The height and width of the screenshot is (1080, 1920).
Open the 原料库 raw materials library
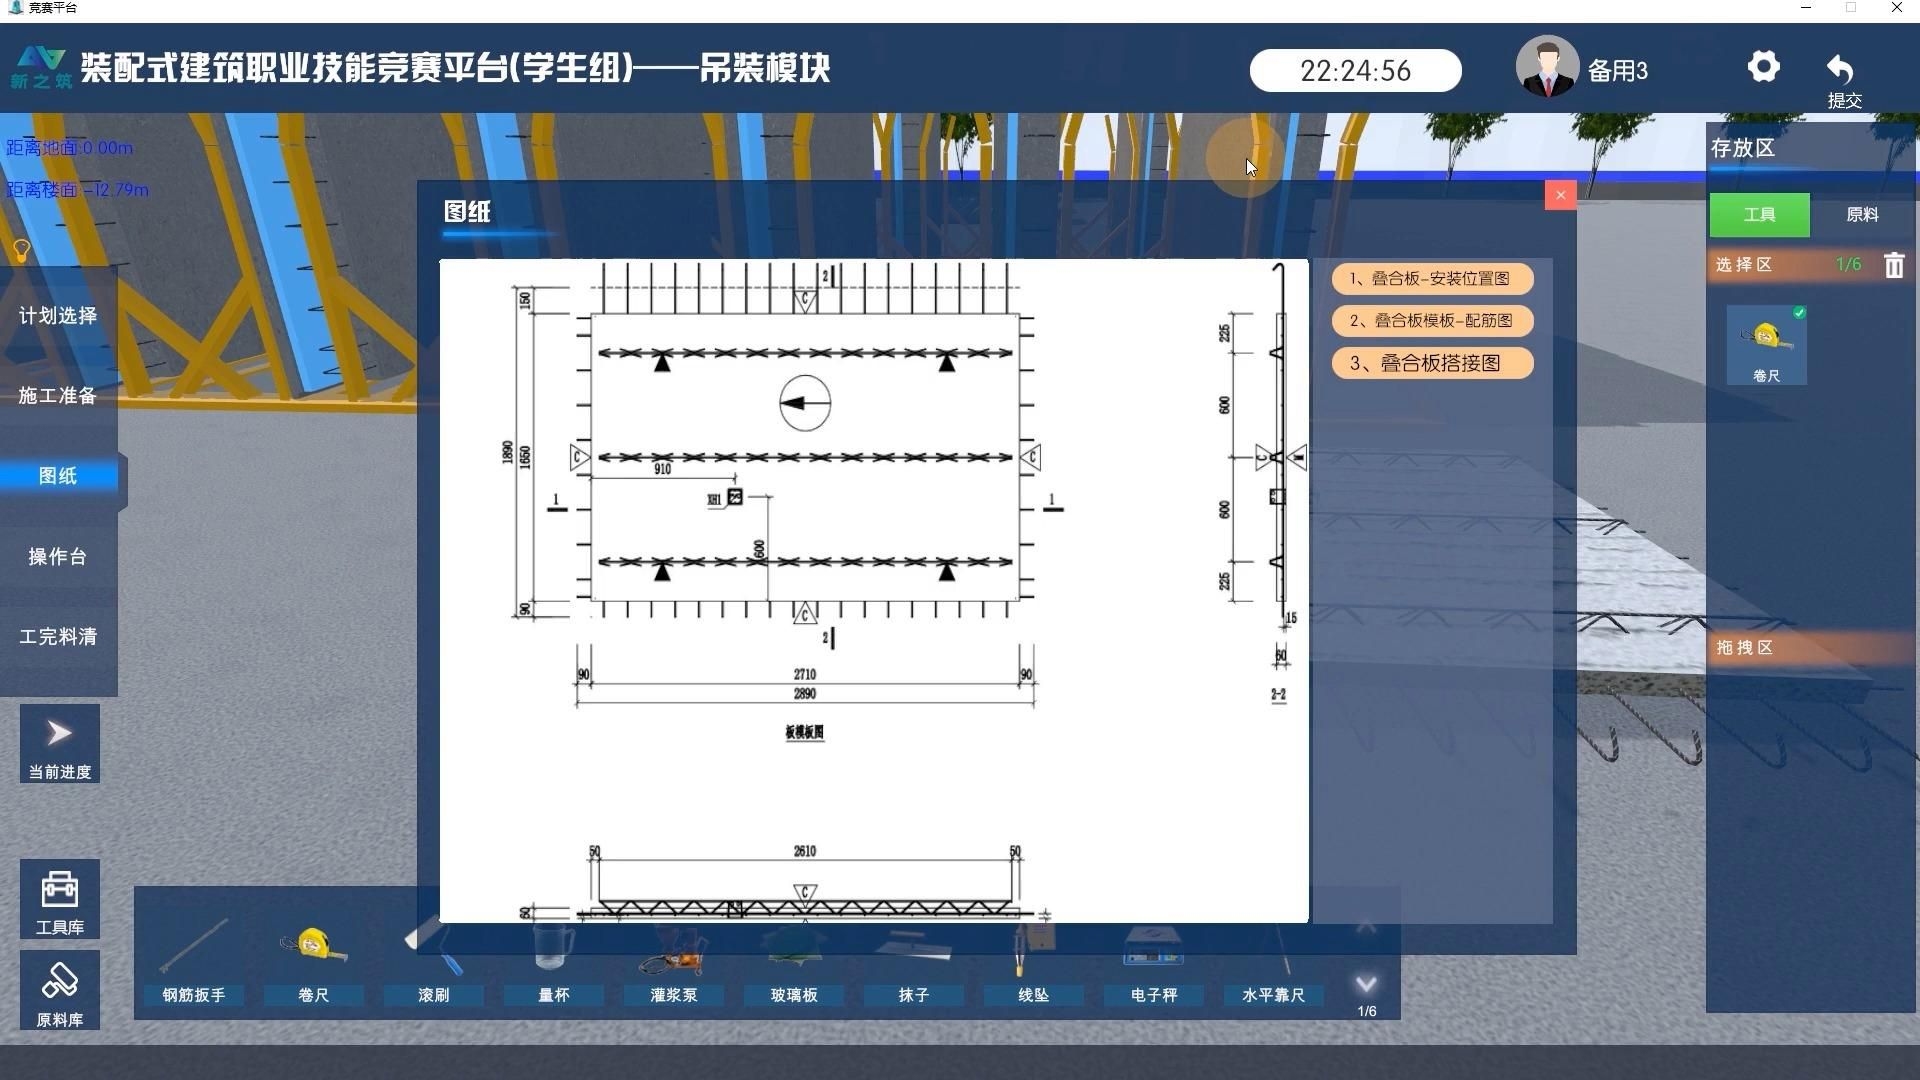(x=59, y=990)
